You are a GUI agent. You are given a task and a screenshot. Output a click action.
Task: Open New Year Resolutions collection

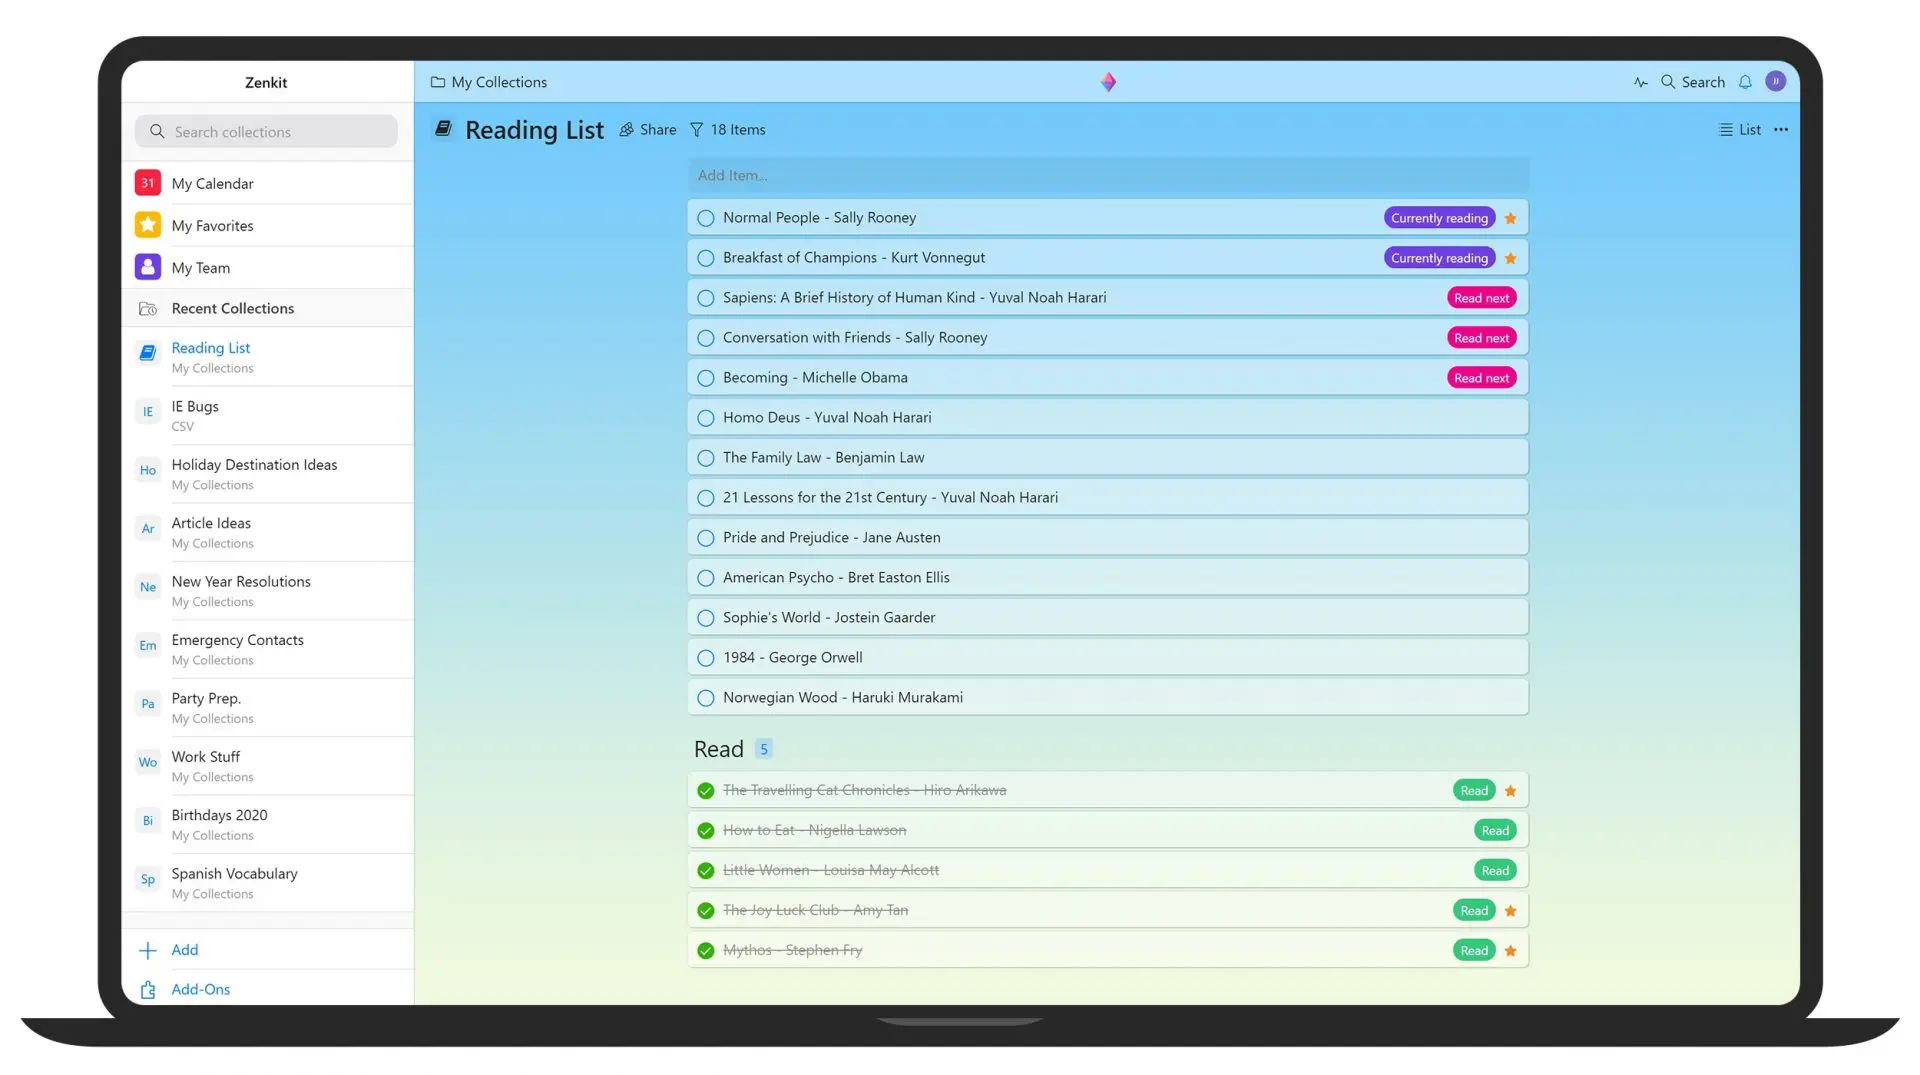(267, 591)
